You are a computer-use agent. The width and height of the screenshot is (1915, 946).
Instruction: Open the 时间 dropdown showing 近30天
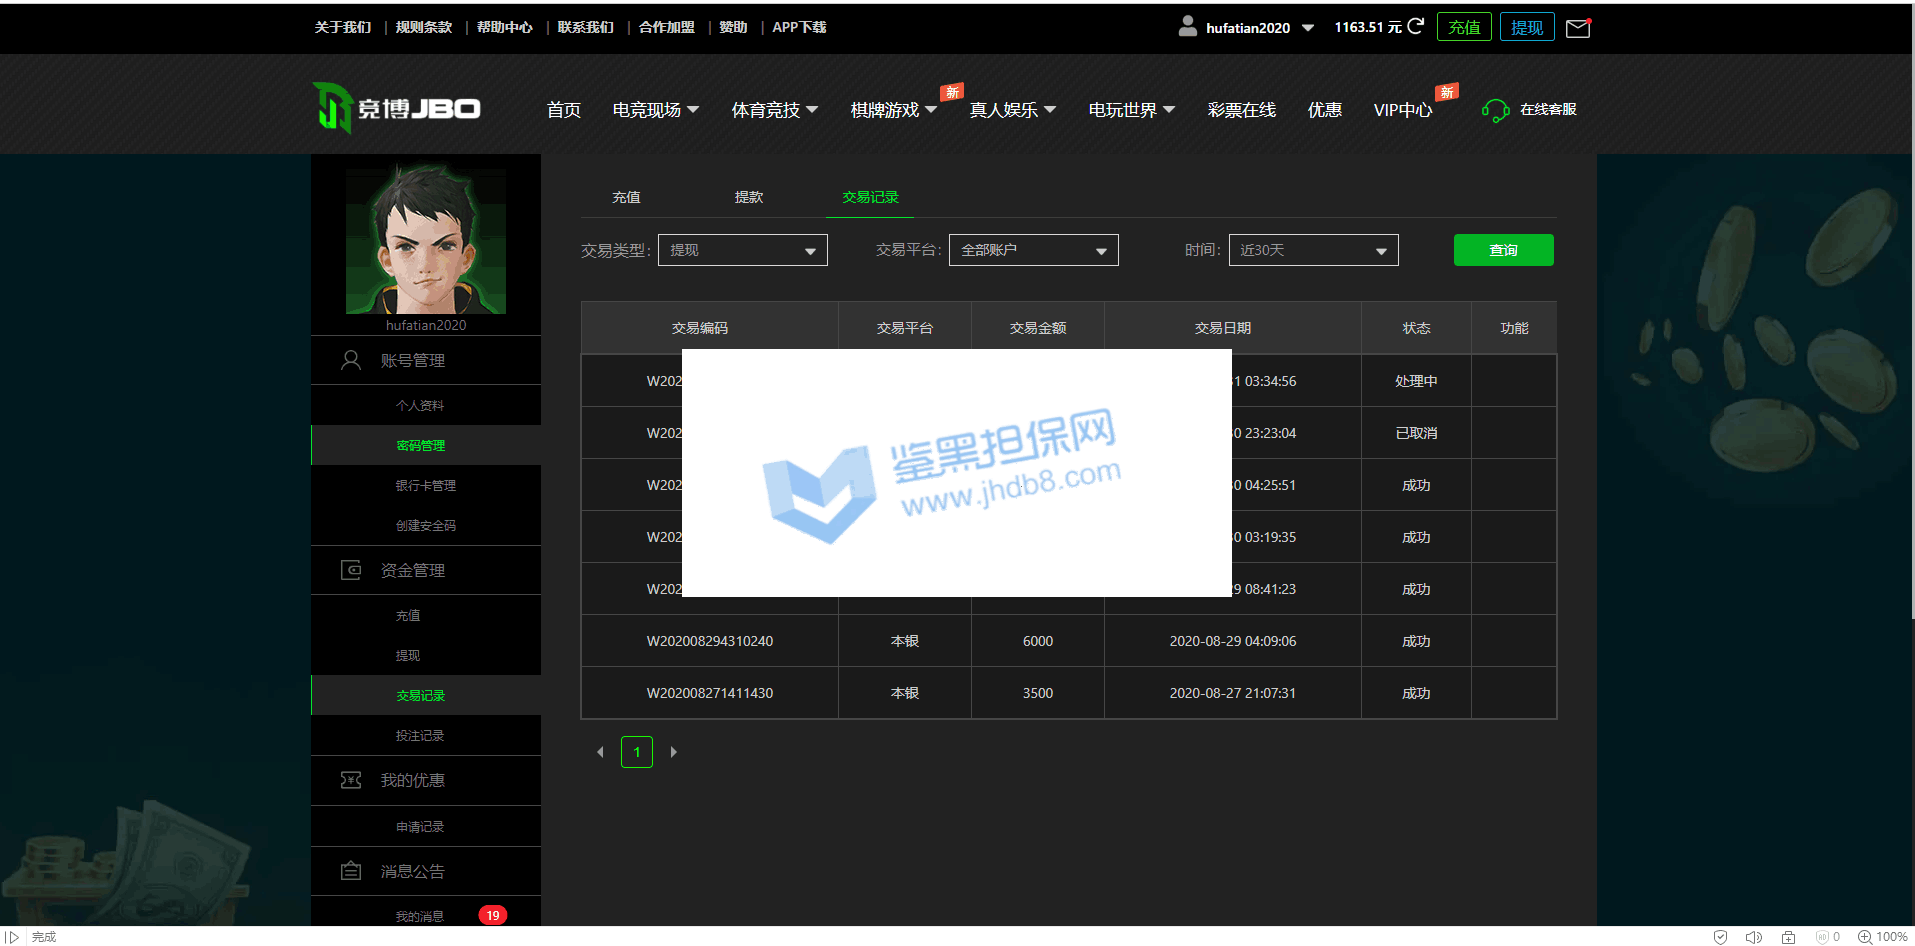coord(1313,250)
